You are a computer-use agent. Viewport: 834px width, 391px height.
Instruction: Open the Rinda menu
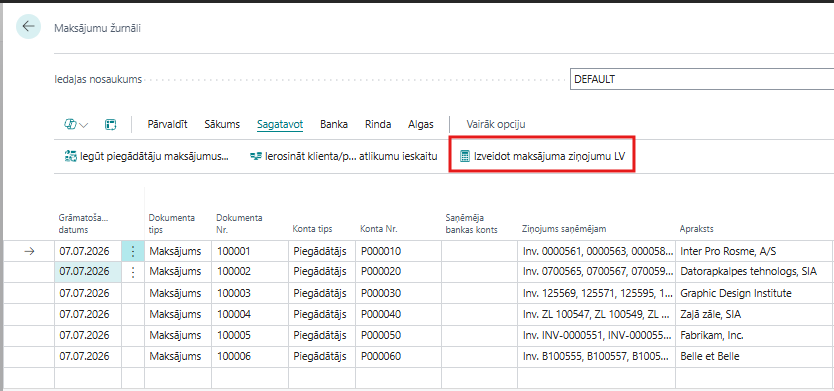(x=378, y=124)
